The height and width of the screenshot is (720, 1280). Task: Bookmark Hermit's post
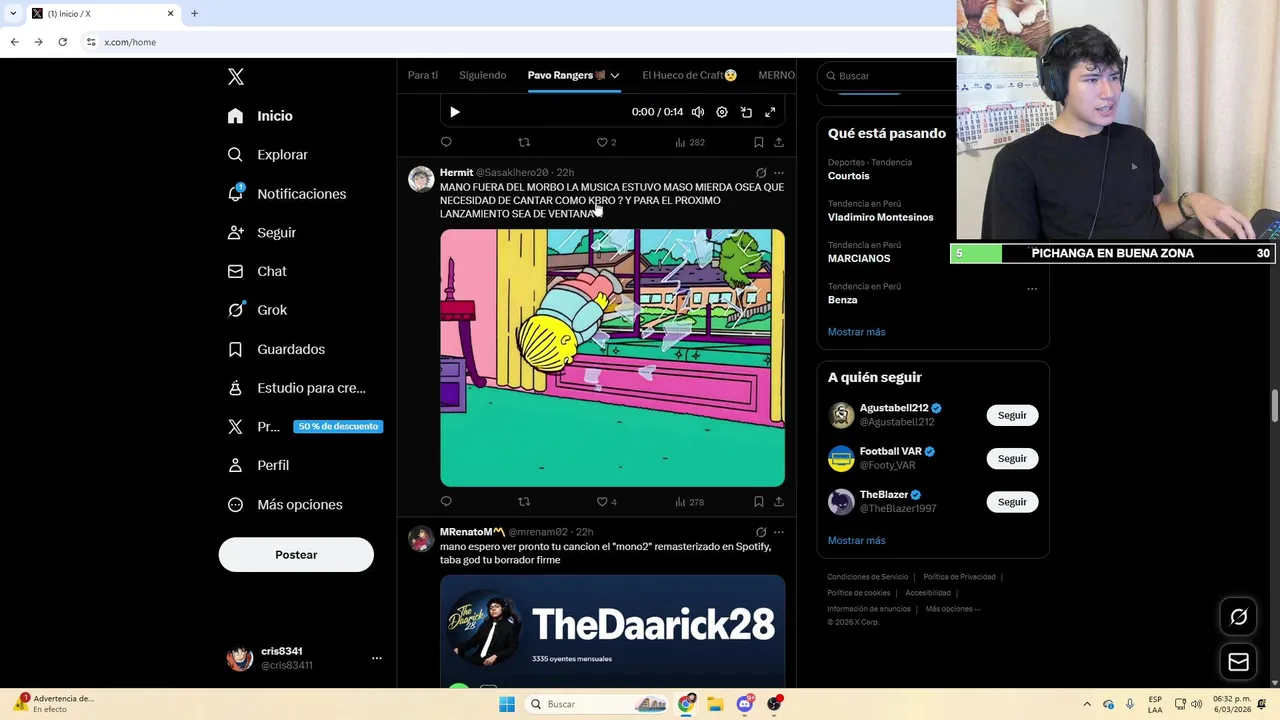(759, 502)
